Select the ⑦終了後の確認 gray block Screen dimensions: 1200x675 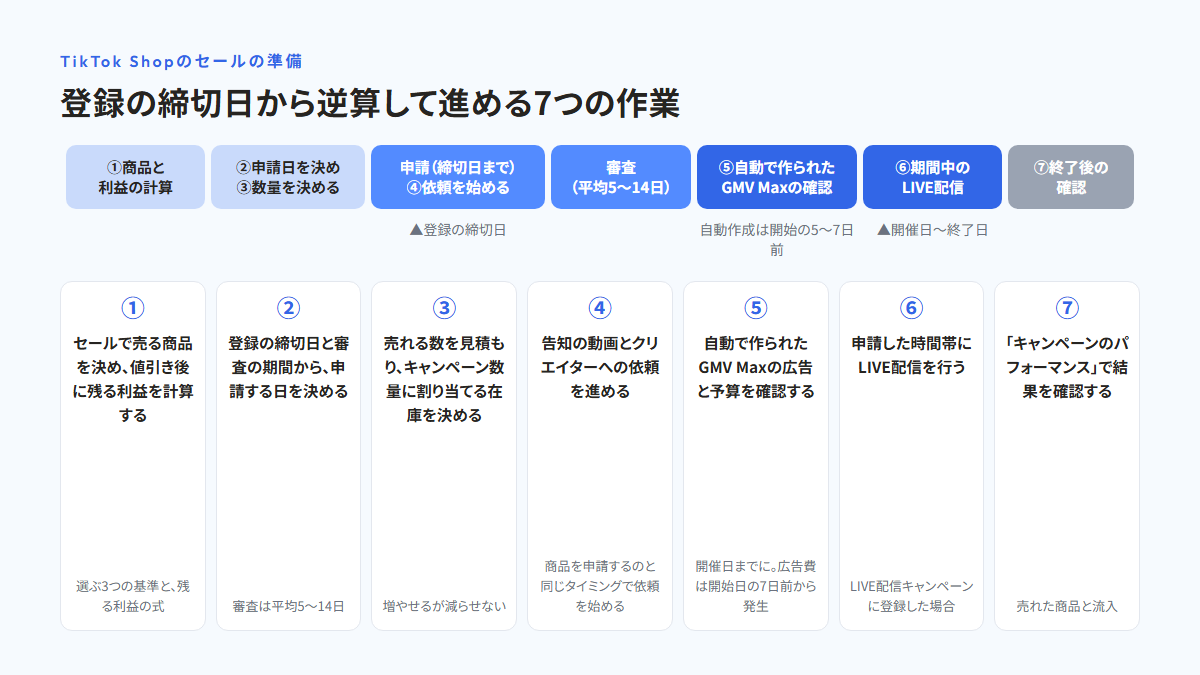click(x=1071, y=177)
